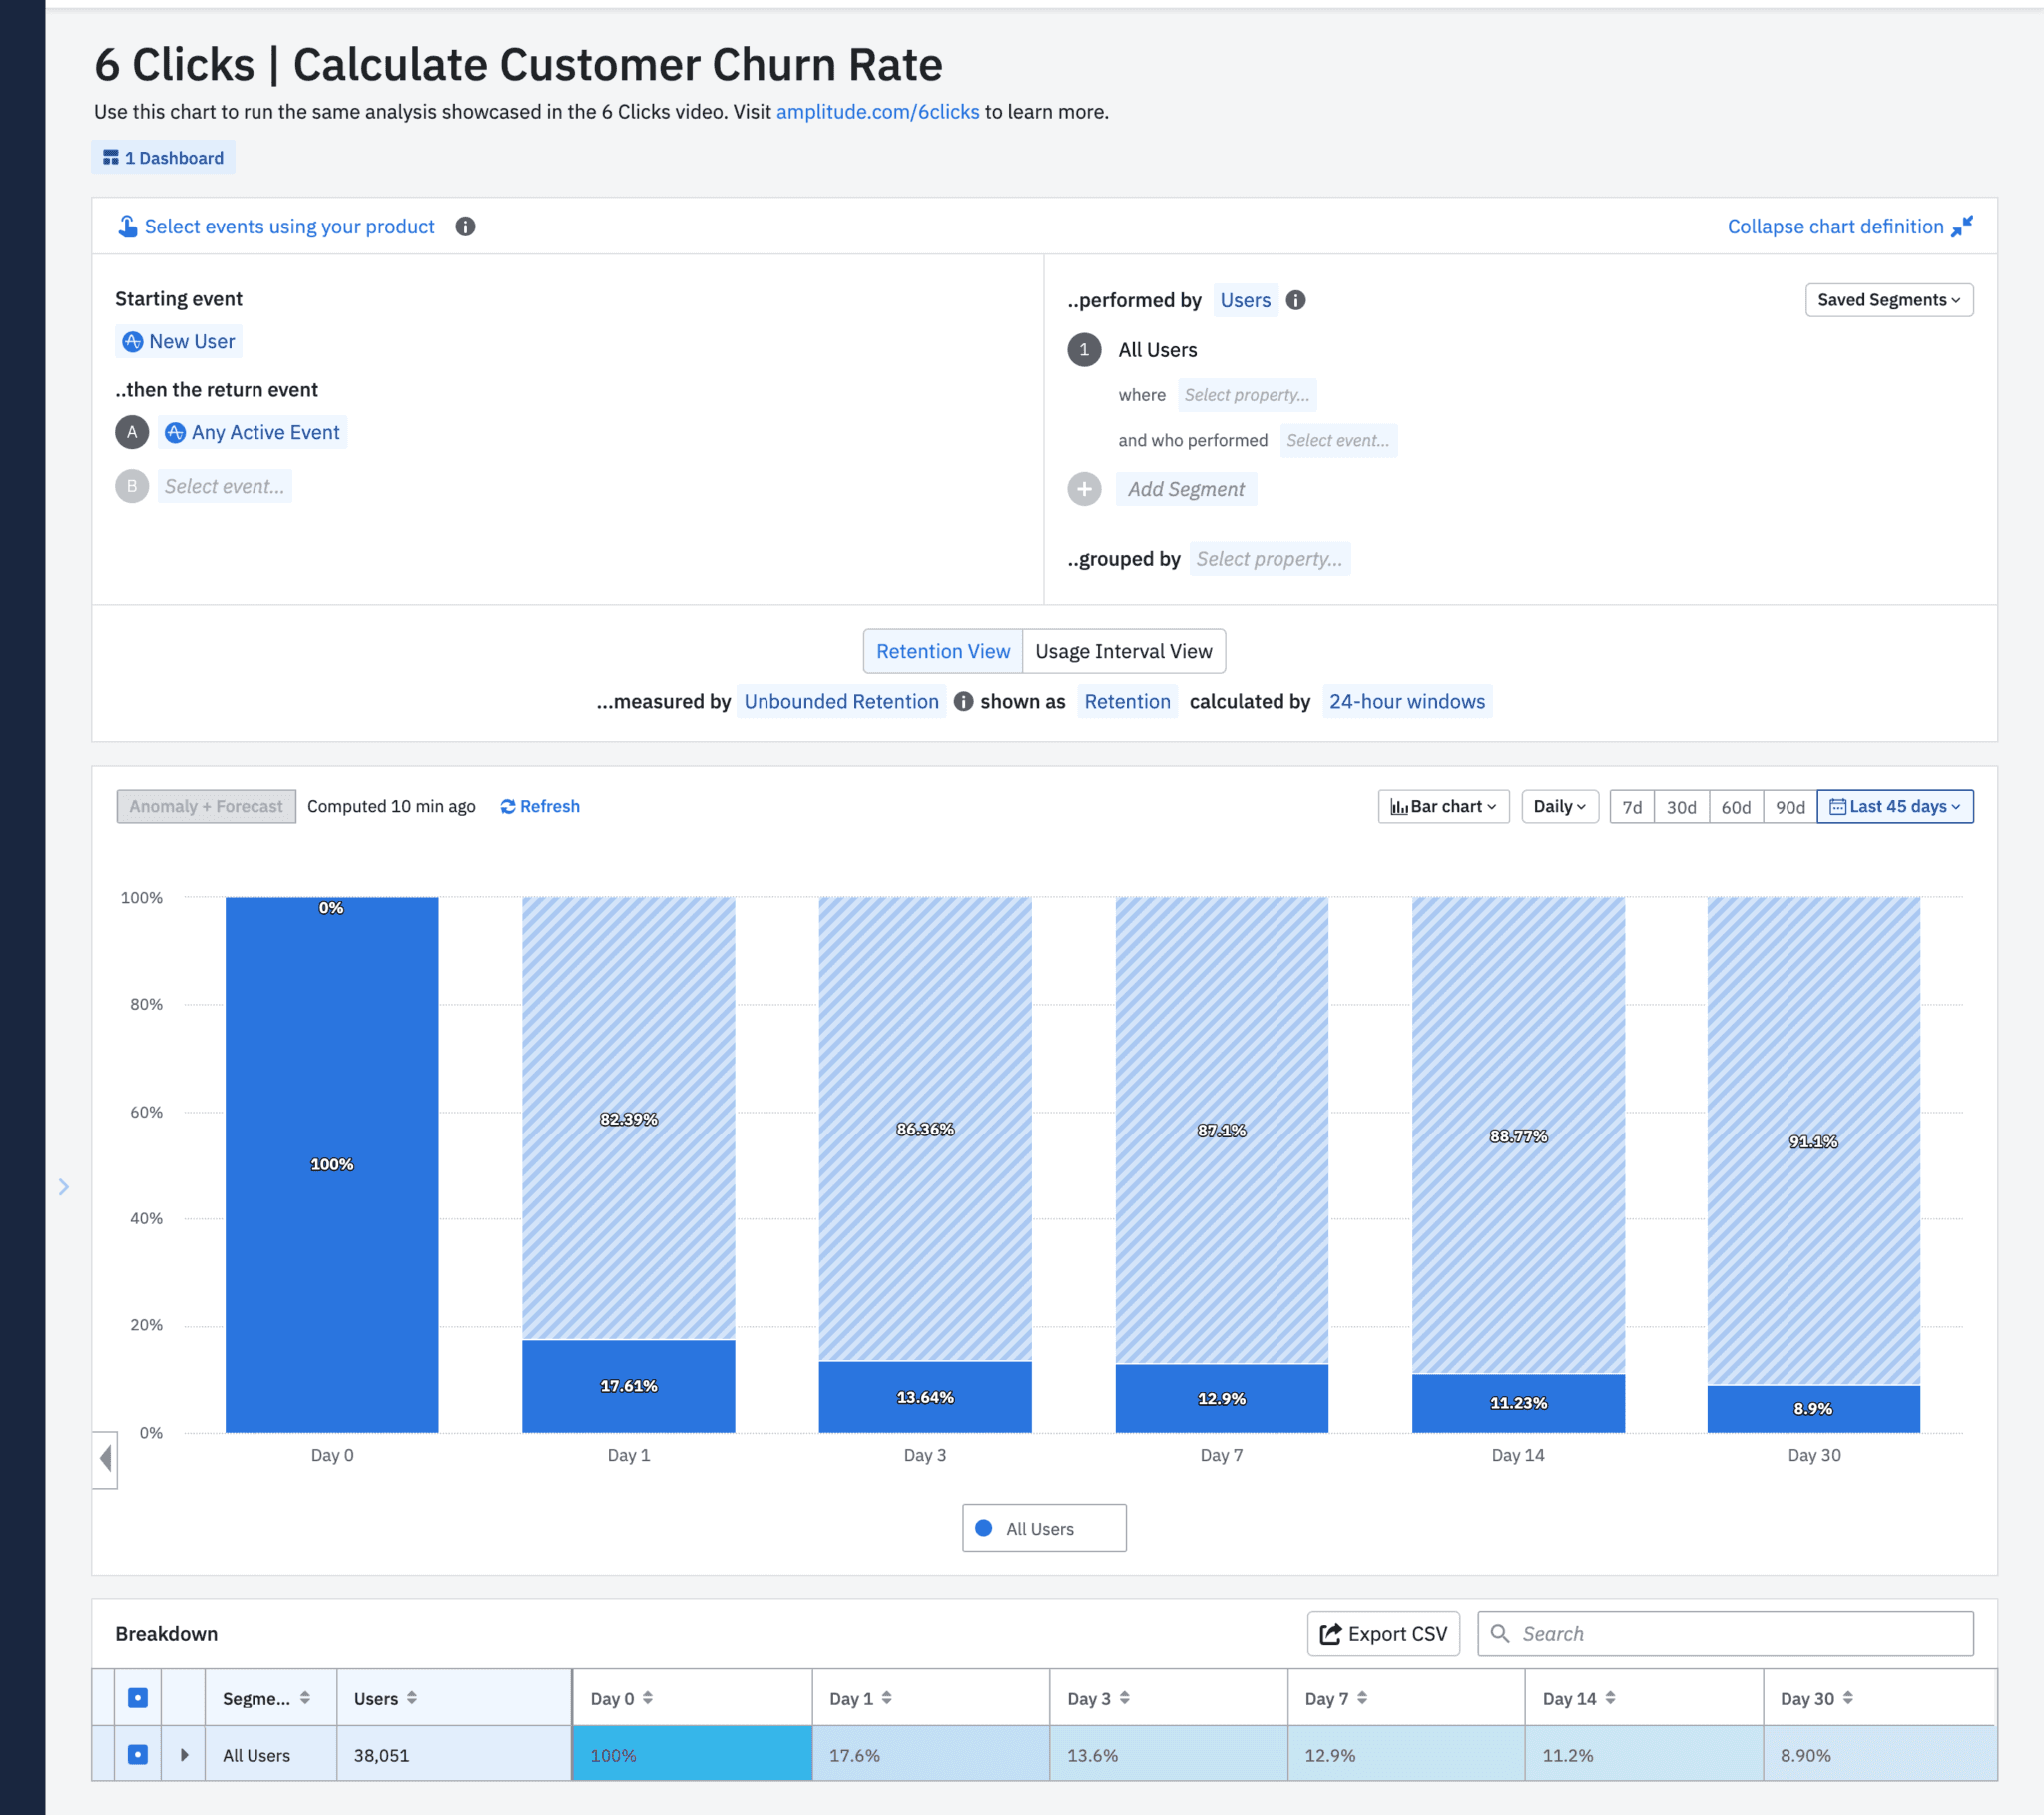This screenshot has height=1815, width=2044.
Task: Click the chevron to expand the left side panel
Action: (64, 1186)
